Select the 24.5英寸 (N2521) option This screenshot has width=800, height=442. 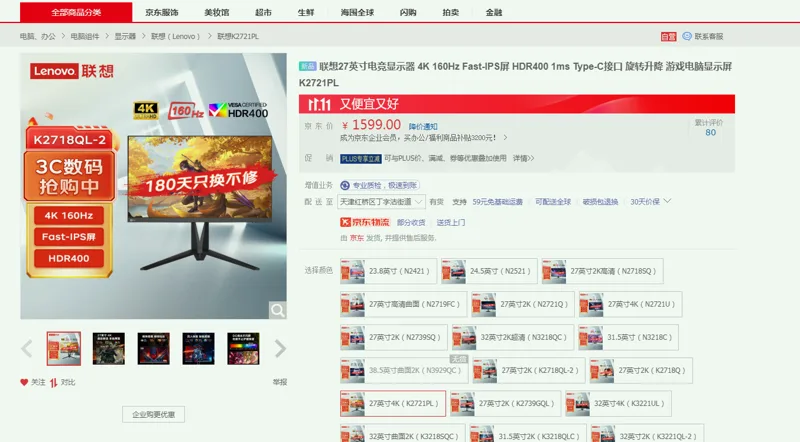489,271
